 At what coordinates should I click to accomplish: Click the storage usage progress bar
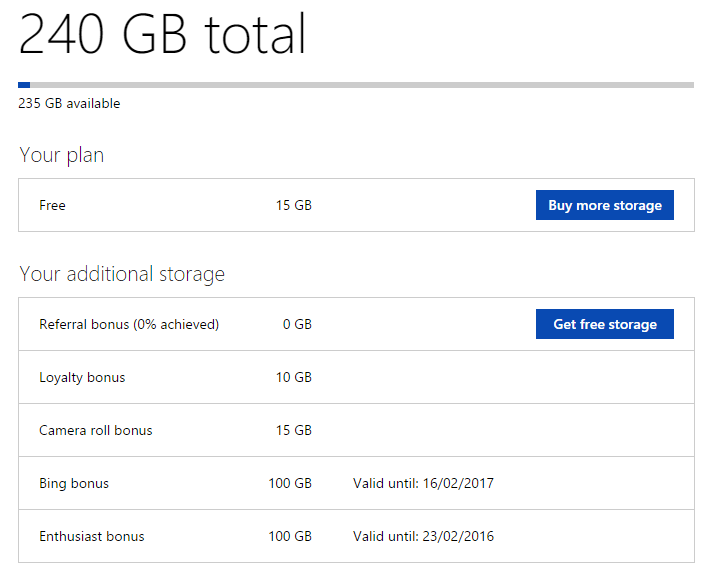[355, 85]
